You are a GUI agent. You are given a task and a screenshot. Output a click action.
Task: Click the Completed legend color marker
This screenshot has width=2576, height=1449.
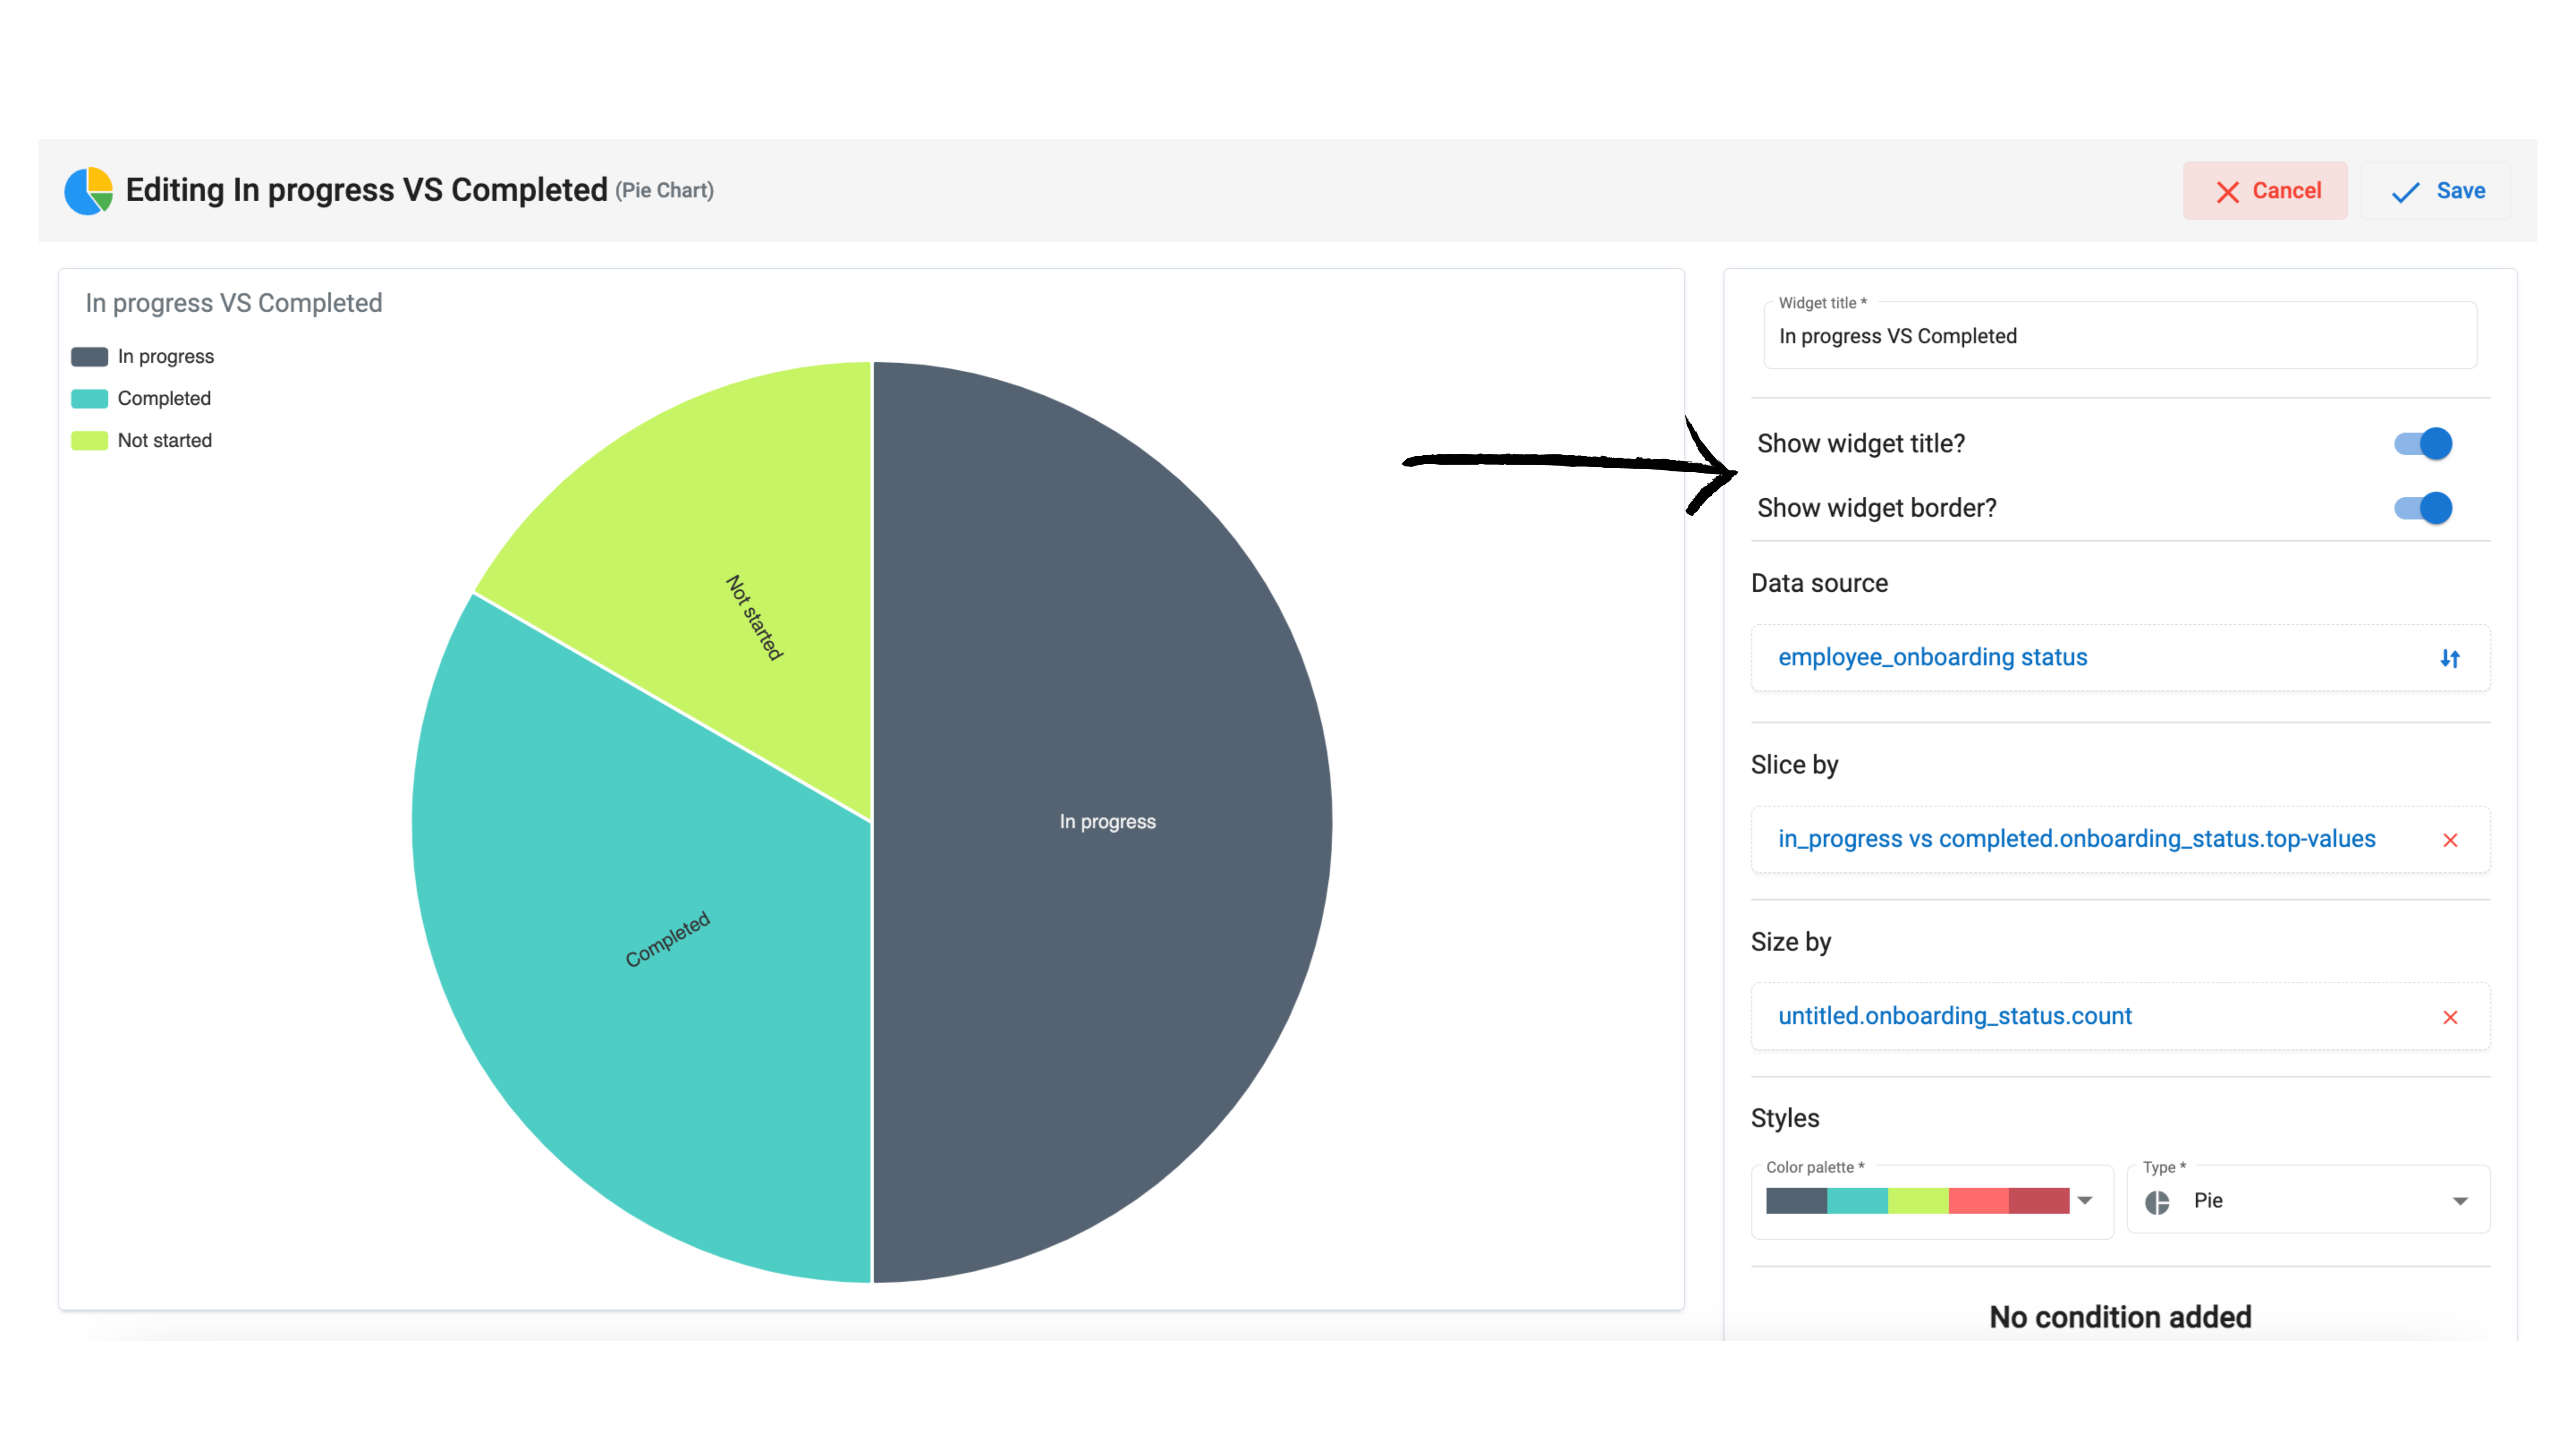(89, 399)
